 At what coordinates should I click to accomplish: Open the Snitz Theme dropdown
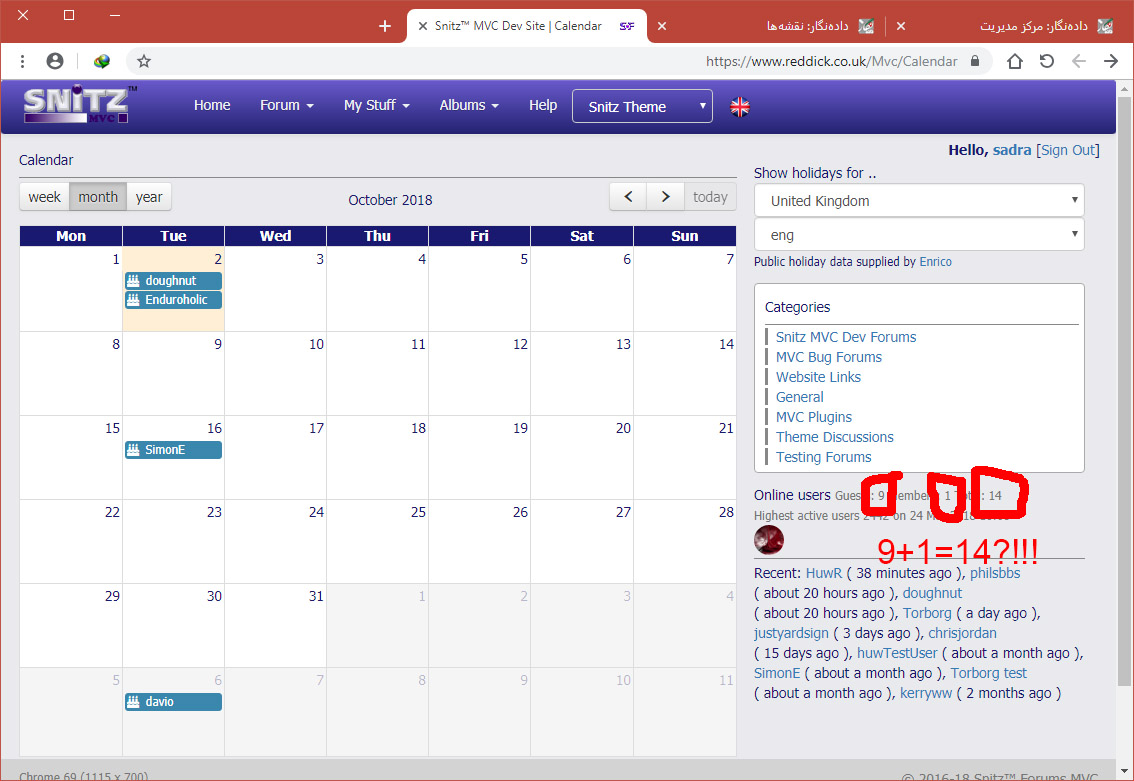[x=642, y=107]
